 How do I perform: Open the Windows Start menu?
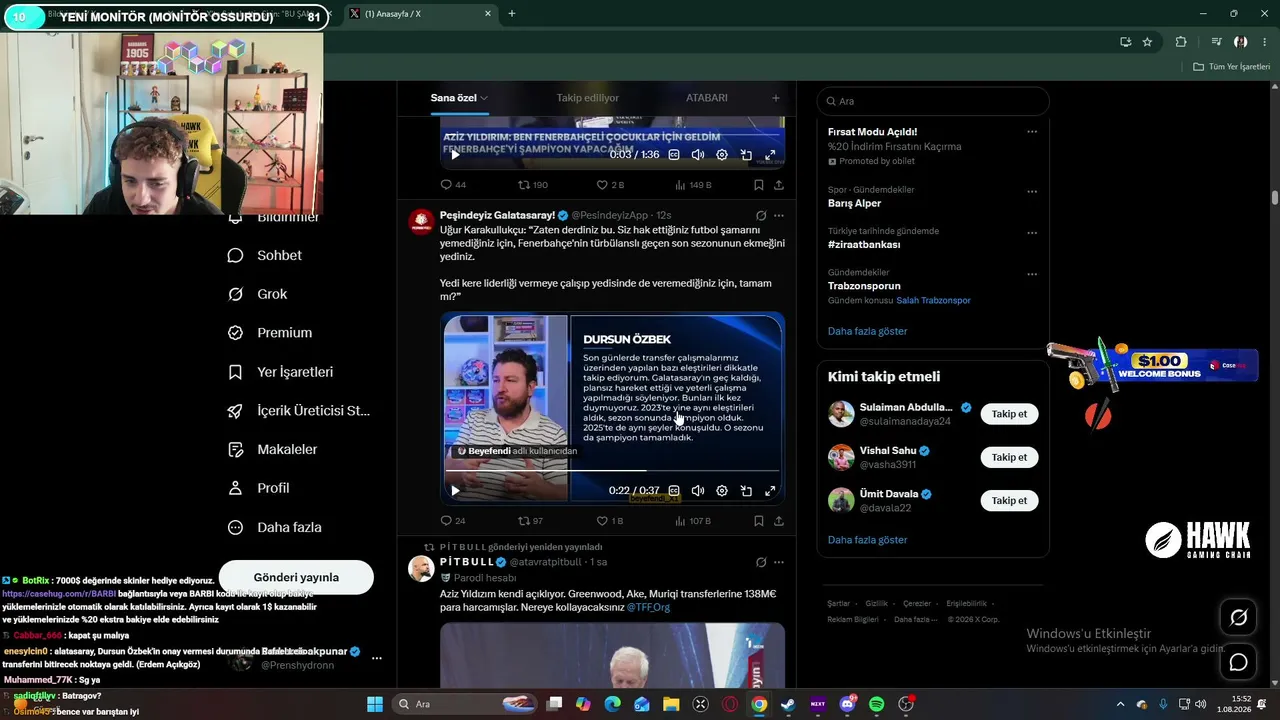(x=375, y=704)
